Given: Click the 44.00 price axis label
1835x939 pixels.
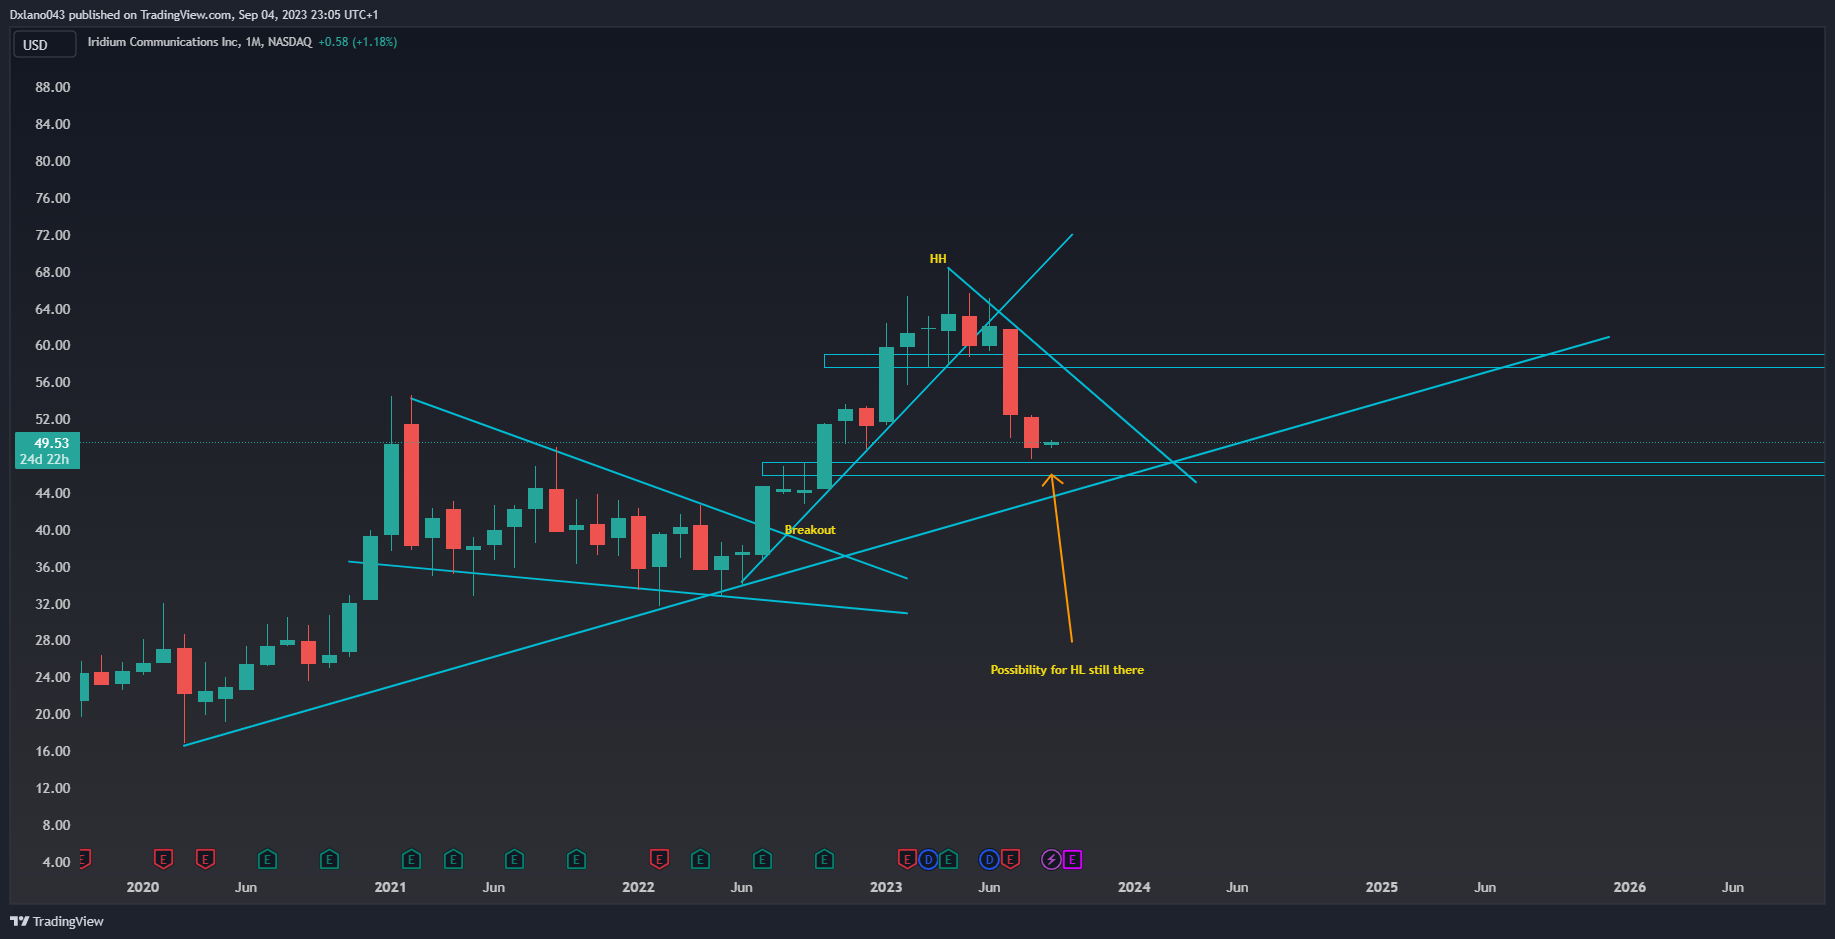Looking at the screenshot, I should click(x=53, y=493).
